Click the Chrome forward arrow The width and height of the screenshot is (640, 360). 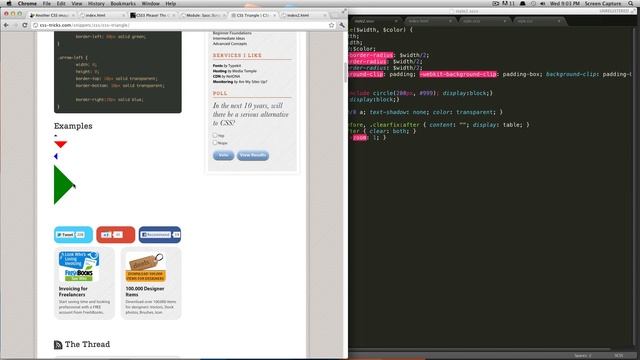tap(15, 25)
